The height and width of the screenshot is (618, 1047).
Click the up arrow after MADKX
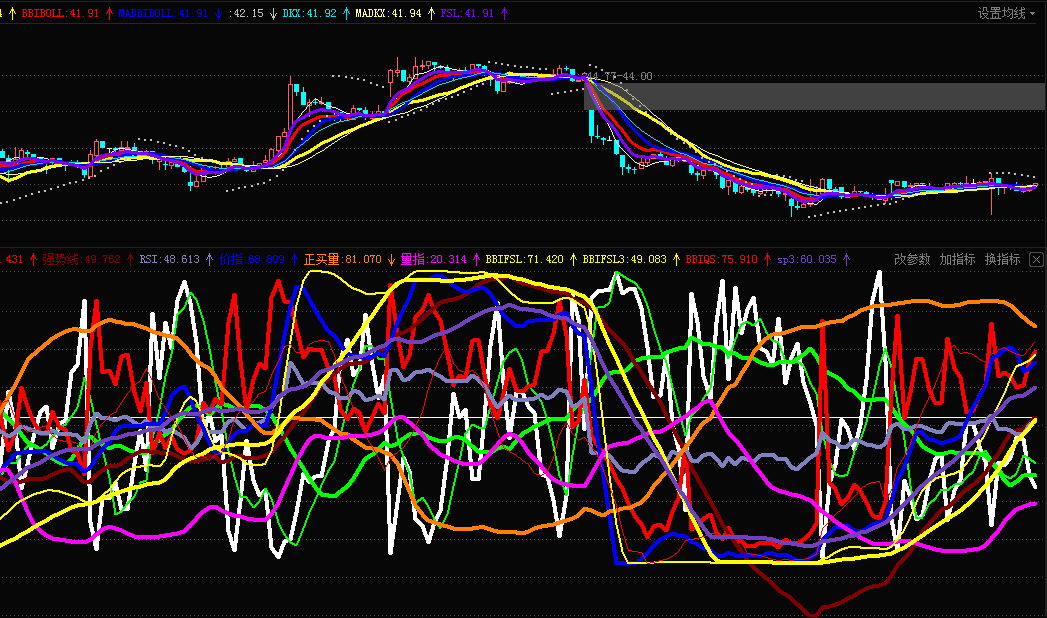431,13
